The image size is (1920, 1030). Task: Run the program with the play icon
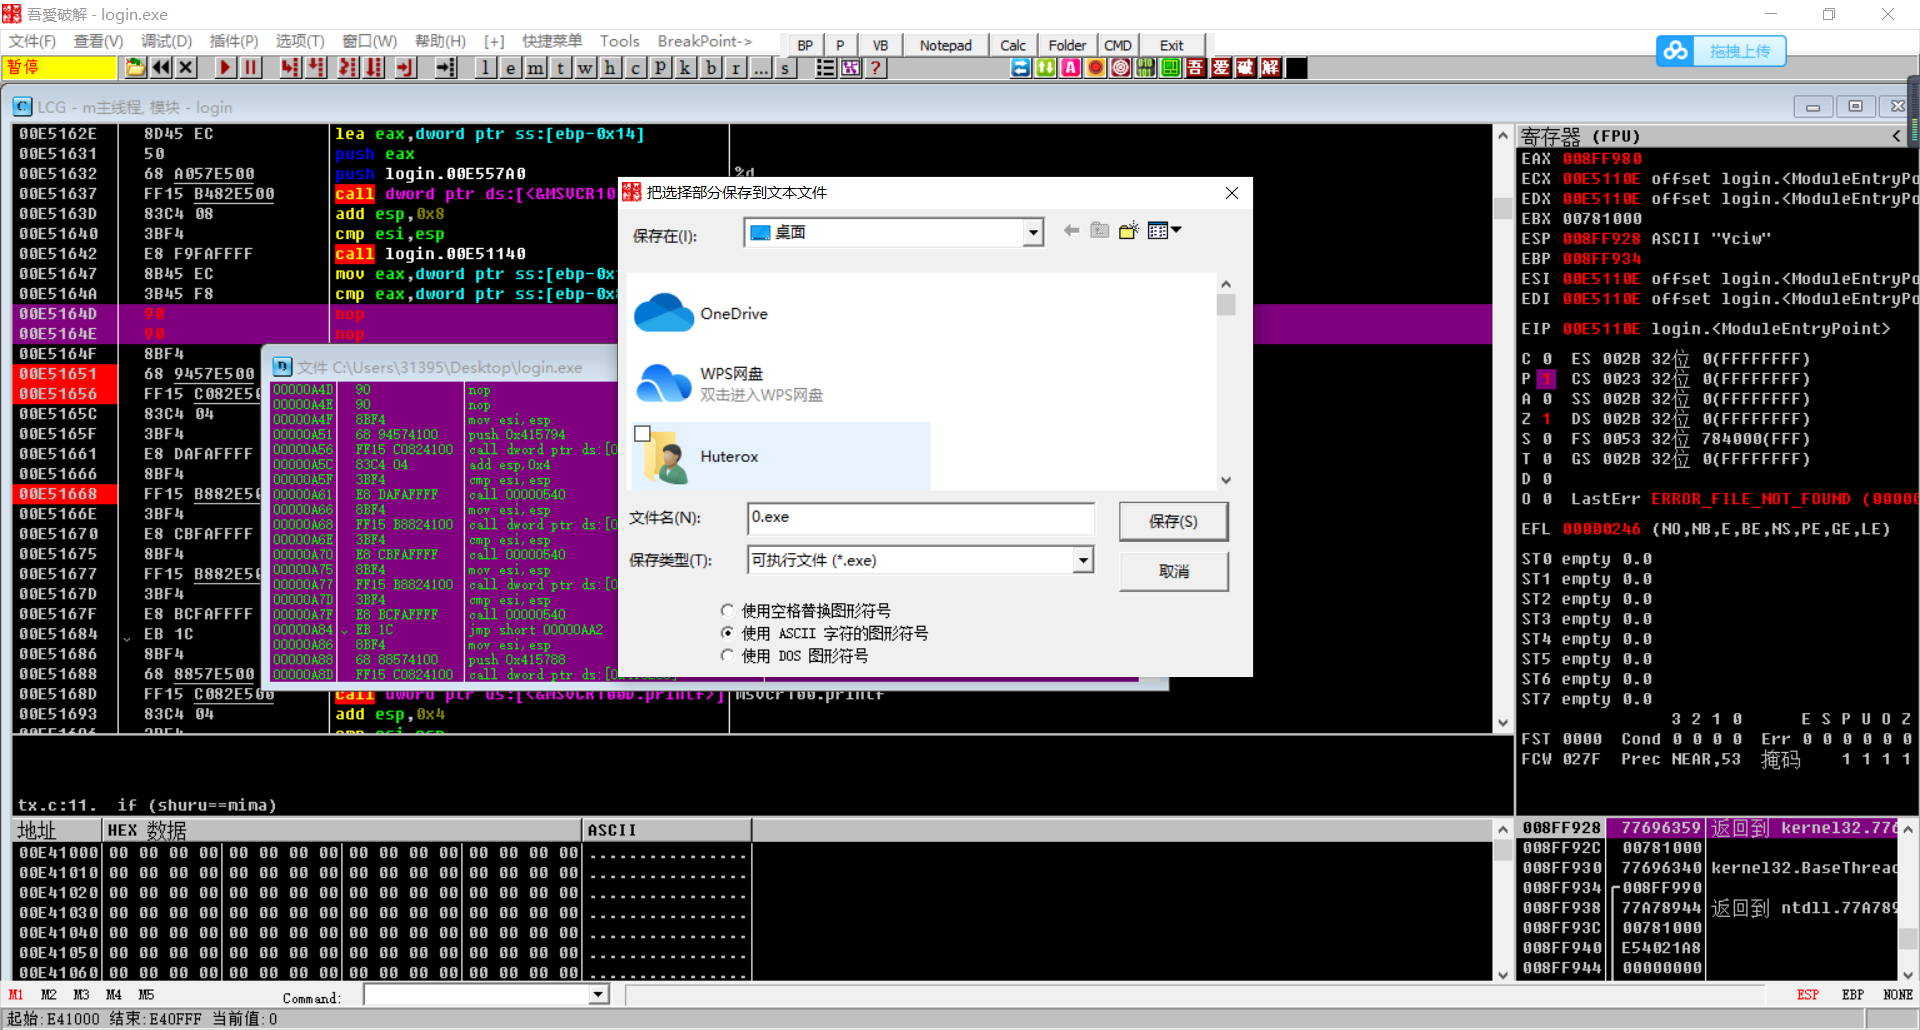[225, 68]
